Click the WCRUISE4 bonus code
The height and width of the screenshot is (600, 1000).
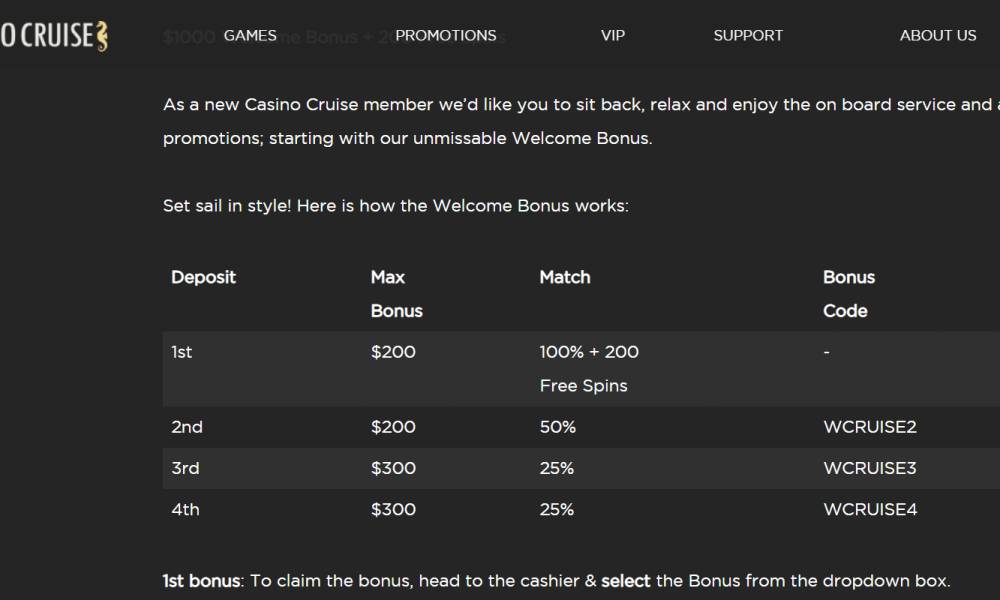[869, 509]
